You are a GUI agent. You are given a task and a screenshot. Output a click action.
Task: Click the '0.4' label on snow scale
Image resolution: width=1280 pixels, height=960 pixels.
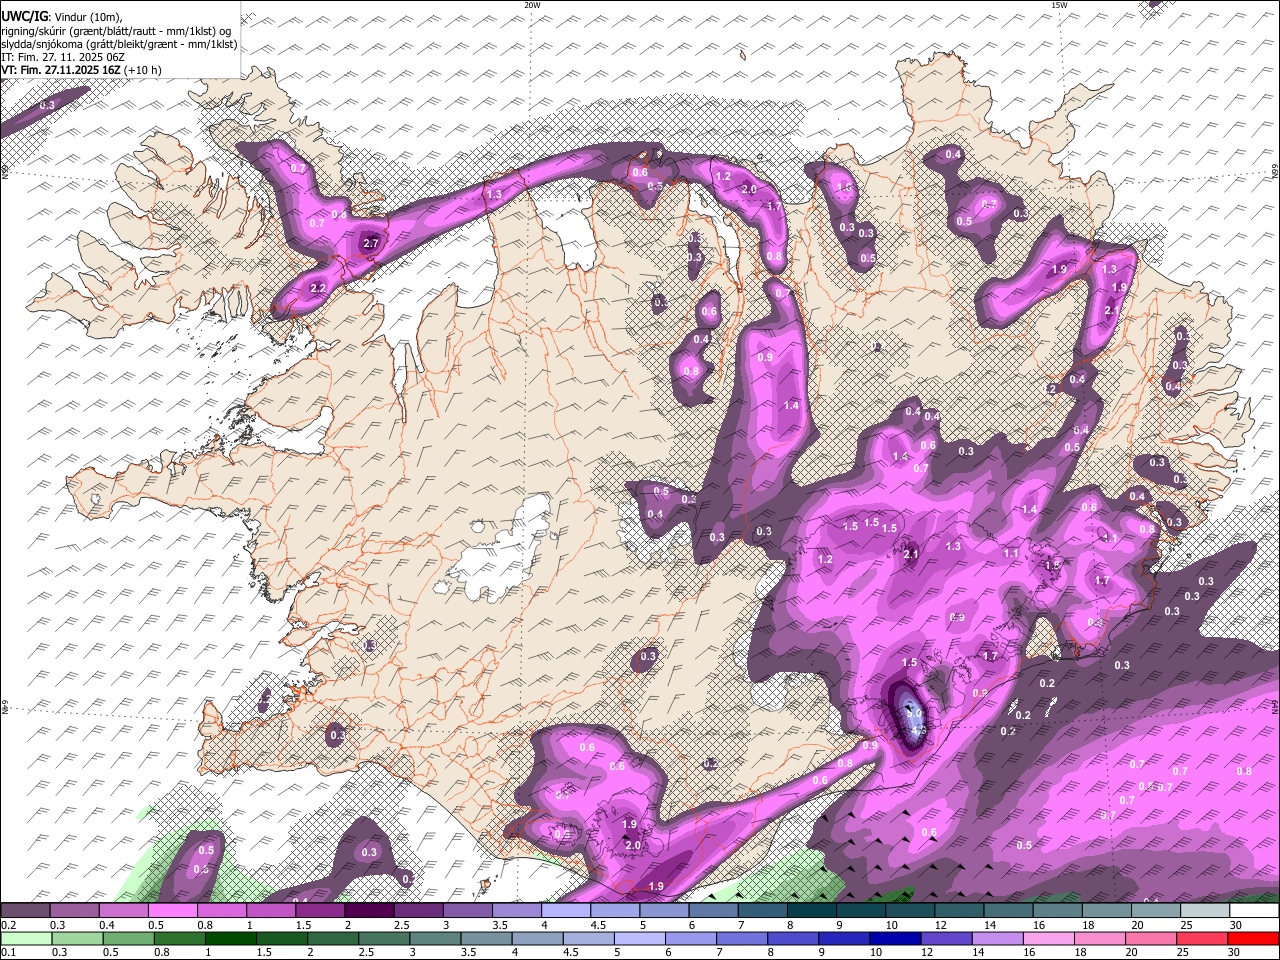click(x=107, y=925)
